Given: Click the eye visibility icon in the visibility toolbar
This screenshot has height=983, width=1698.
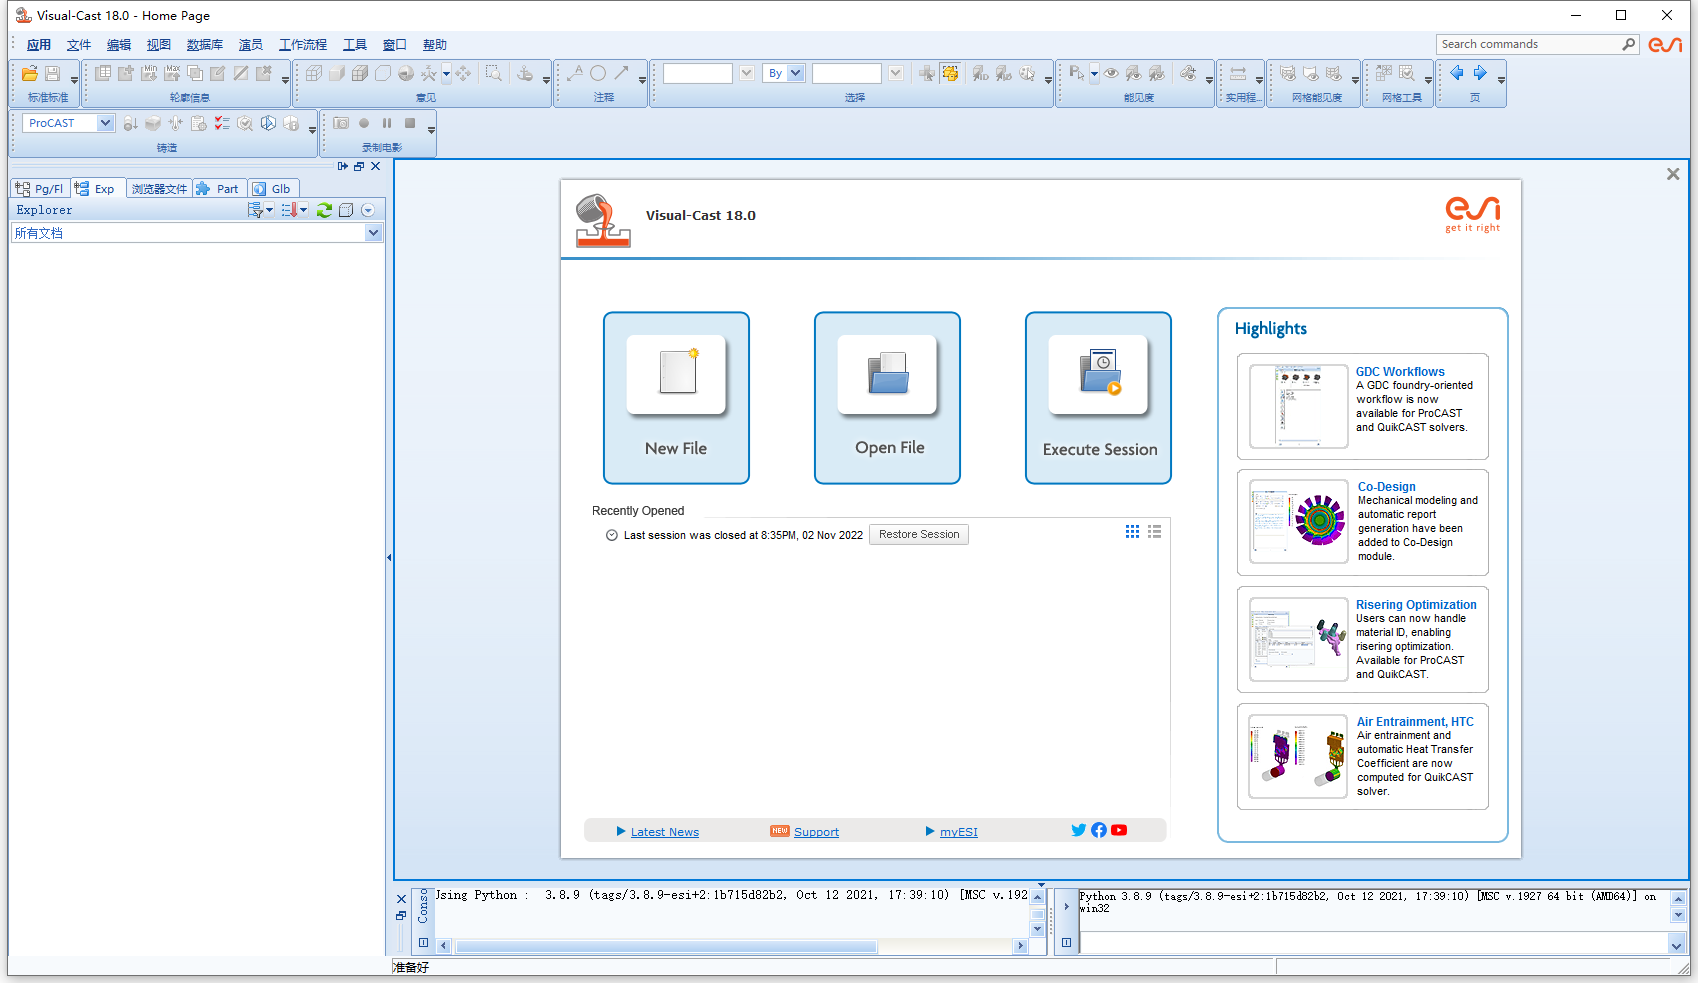Looking at the screenshot, I should coord(1111,73).
